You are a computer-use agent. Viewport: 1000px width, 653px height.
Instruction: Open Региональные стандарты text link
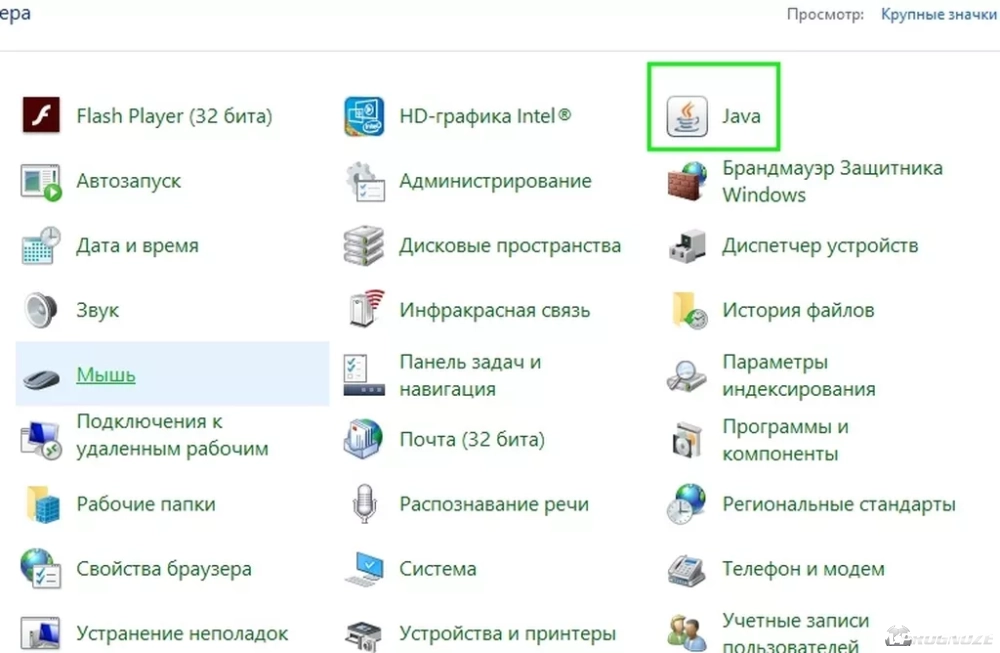pyautogui.click(x=839, y=504)
